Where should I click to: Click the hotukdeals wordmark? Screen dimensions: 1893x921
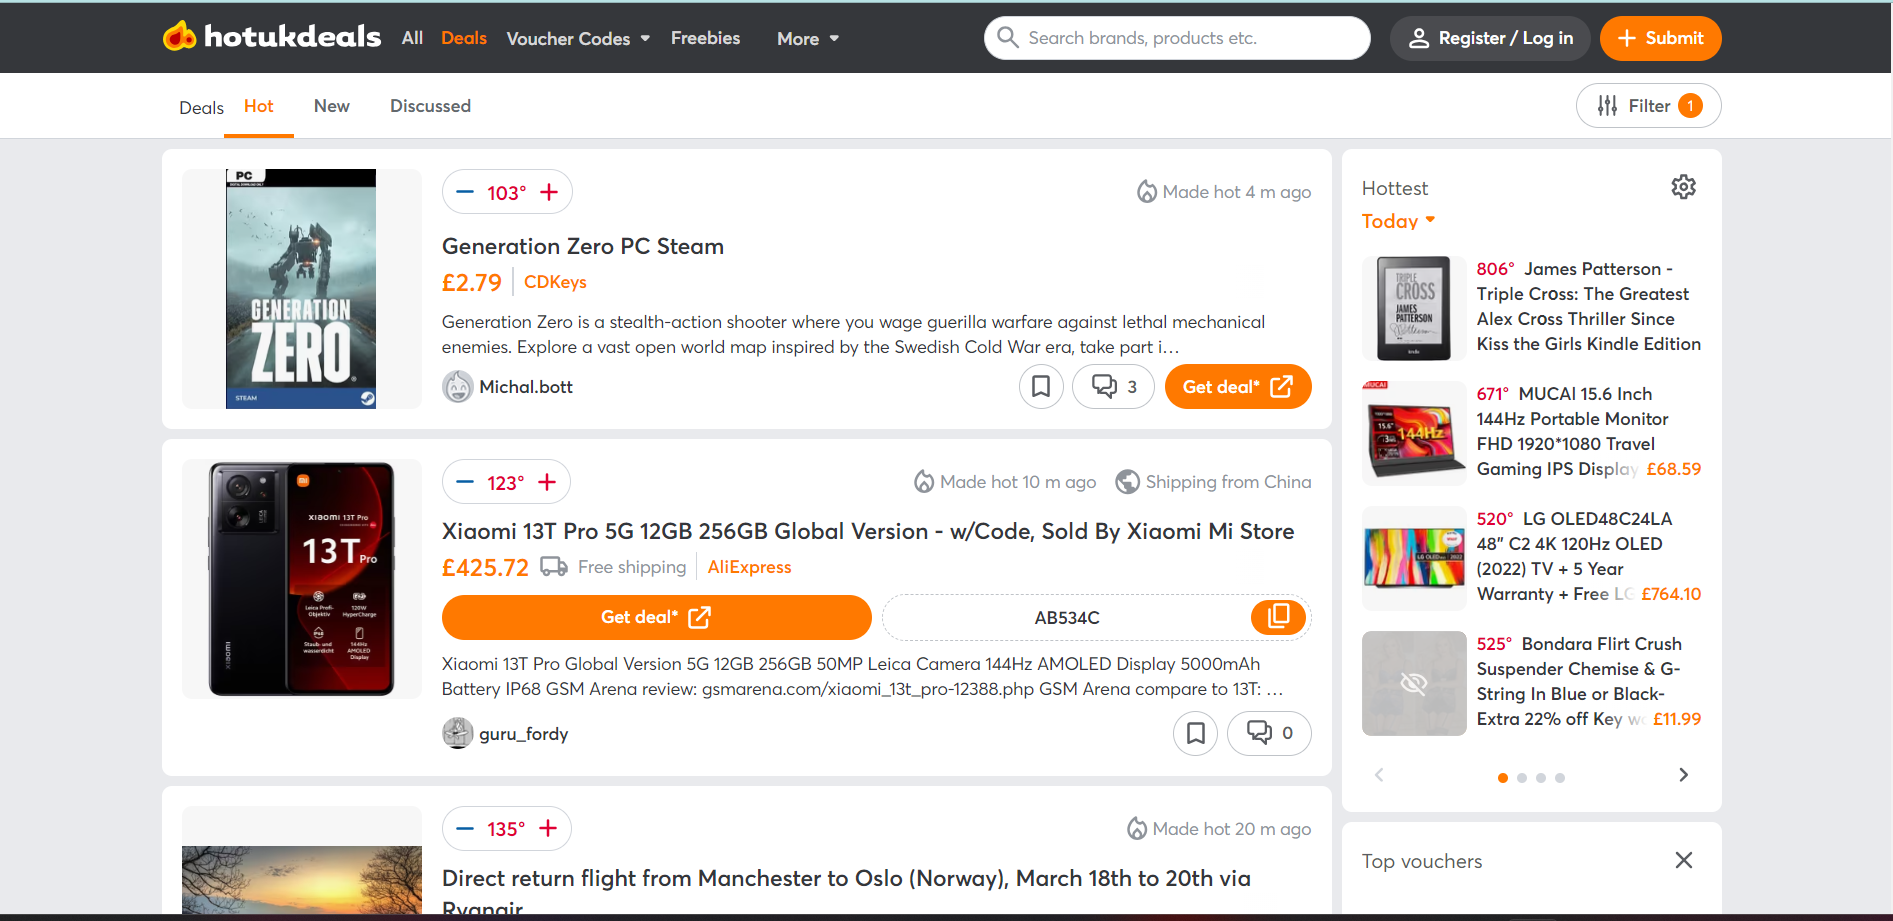click(x=292, y=37)
